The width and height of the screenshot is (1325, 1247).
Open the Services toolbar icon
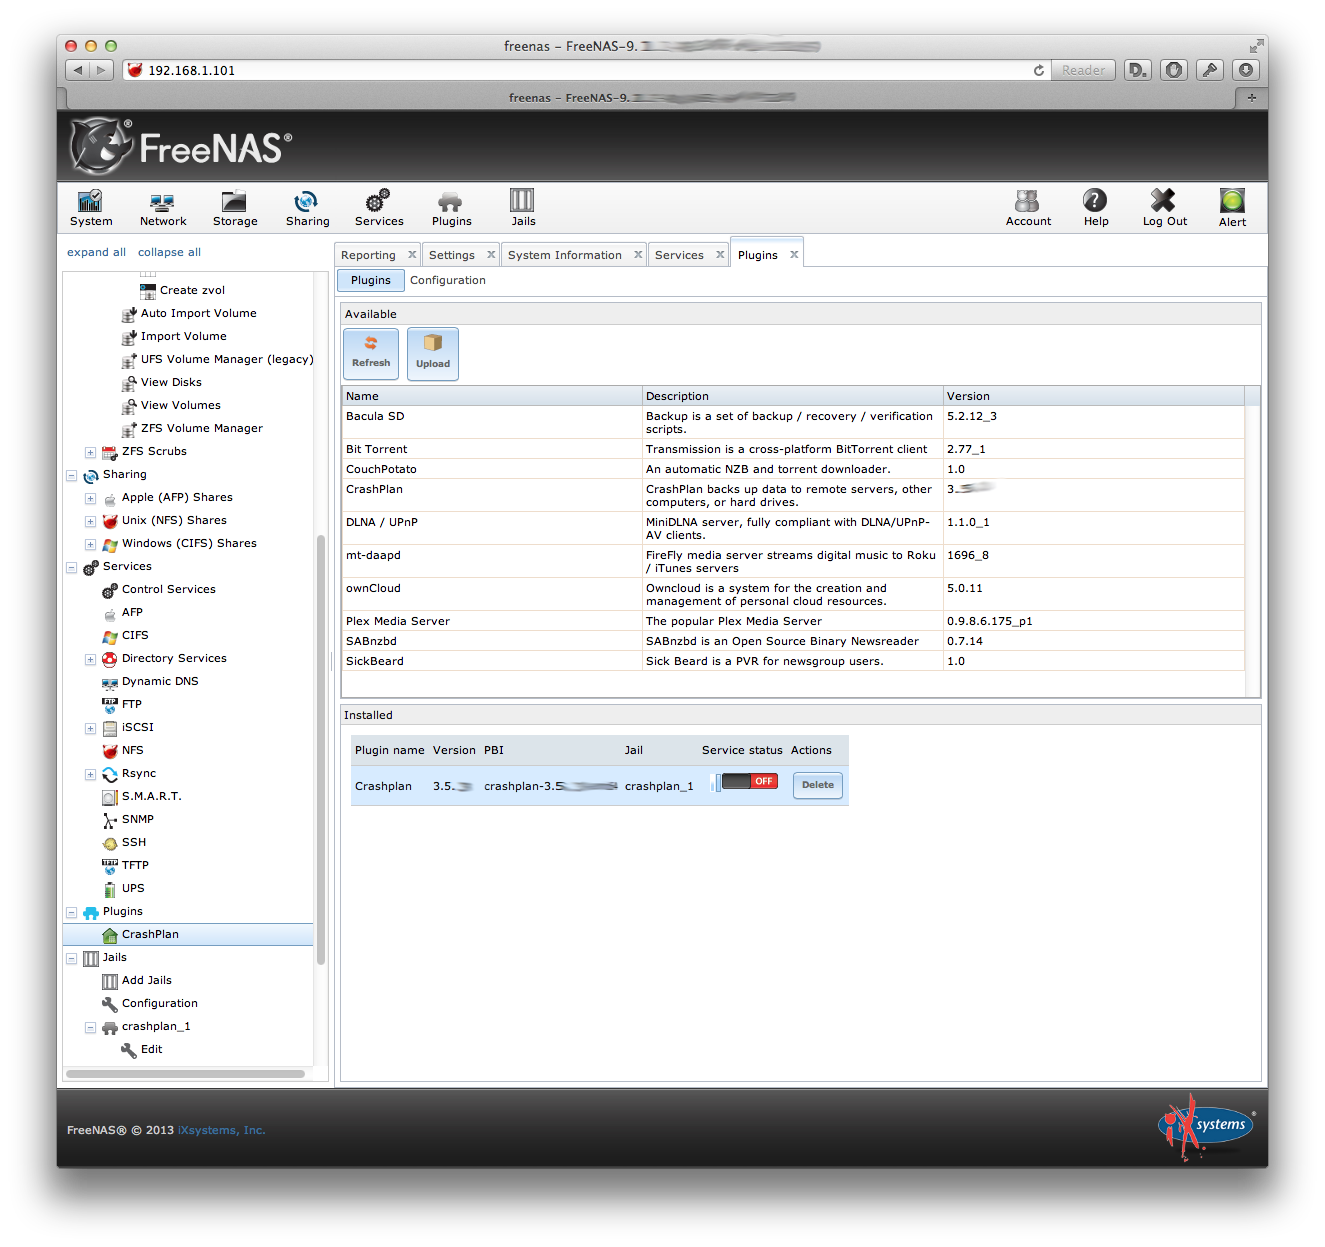(x=379, y=208)
